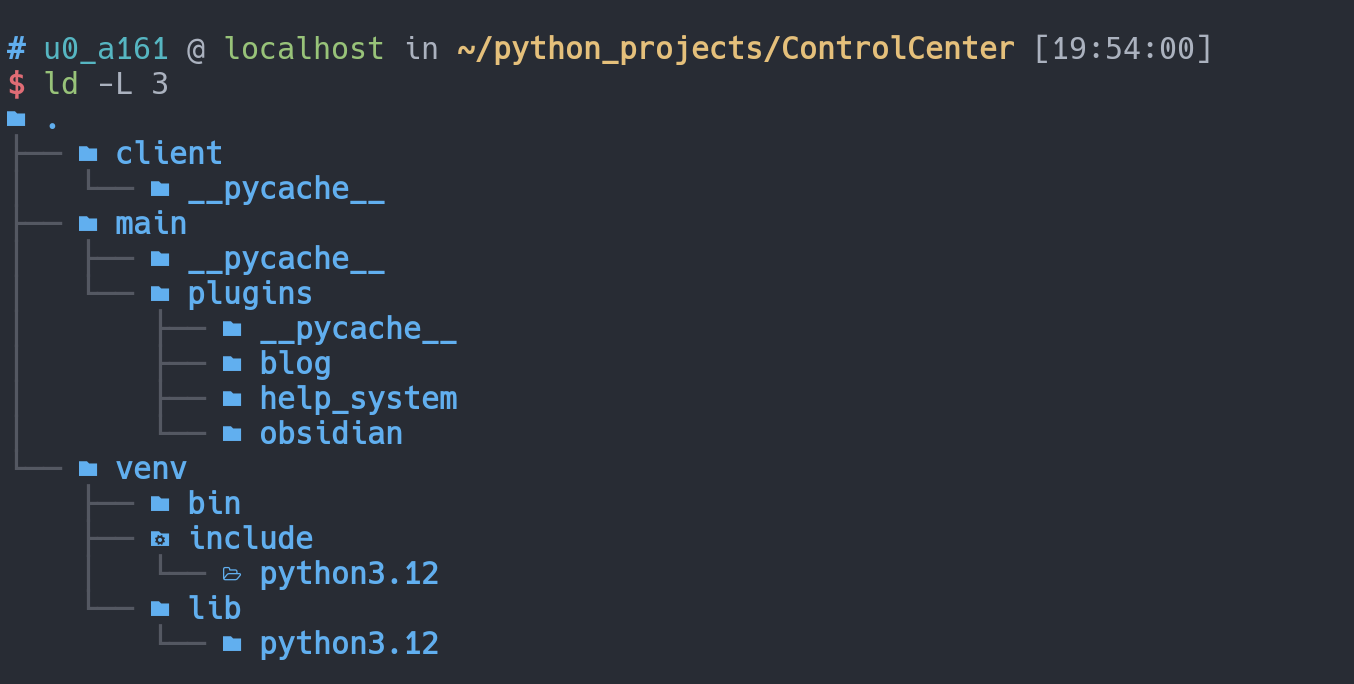Click the typed ld command text
Image resolution: width=1354 pixels, height=684 pixels.
pos(61,84)
